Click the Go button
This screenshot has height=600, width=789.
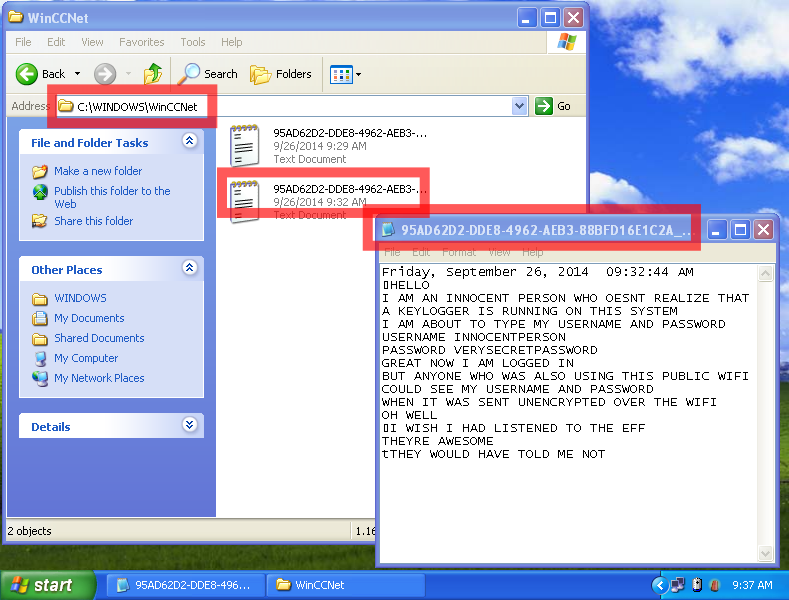click(553, 106)
